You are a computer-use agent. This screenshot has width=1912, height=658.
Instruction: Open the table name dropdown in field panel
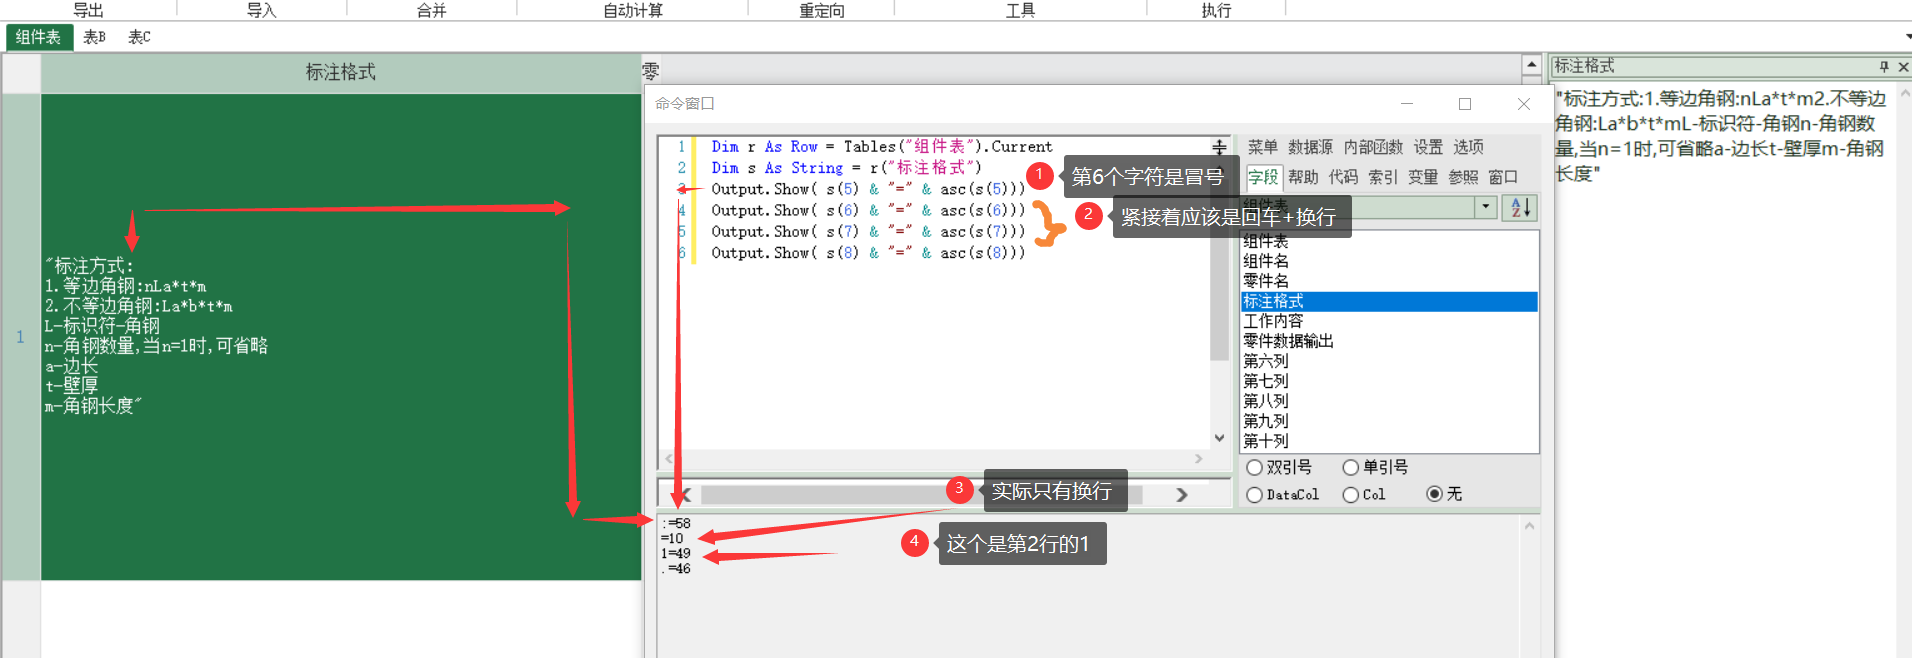coord(1486,207)
